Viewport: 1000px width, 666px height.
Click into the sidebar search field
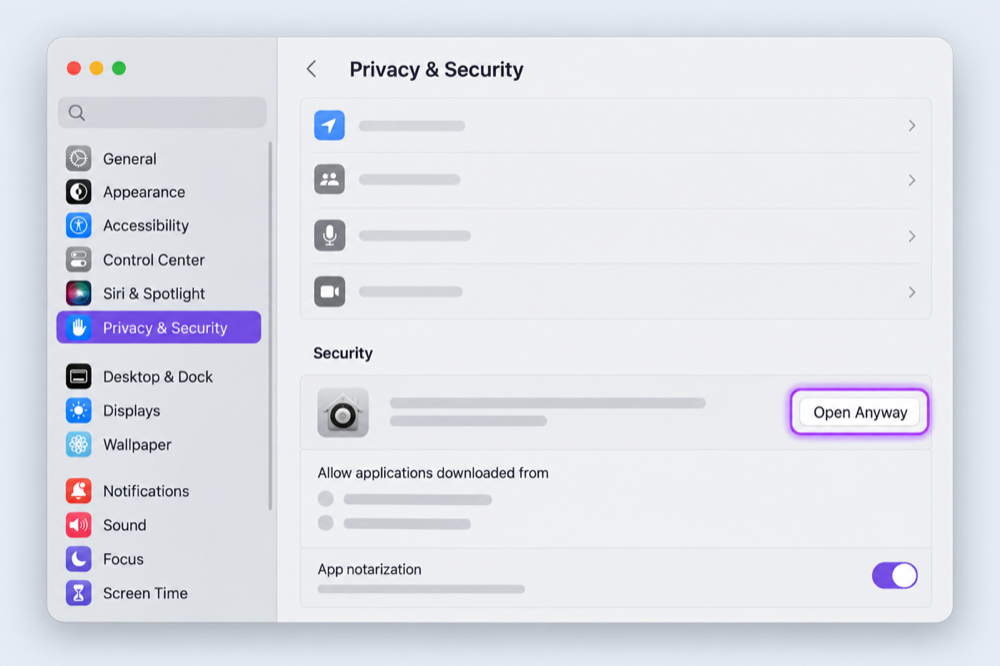(x=162, y=113)
